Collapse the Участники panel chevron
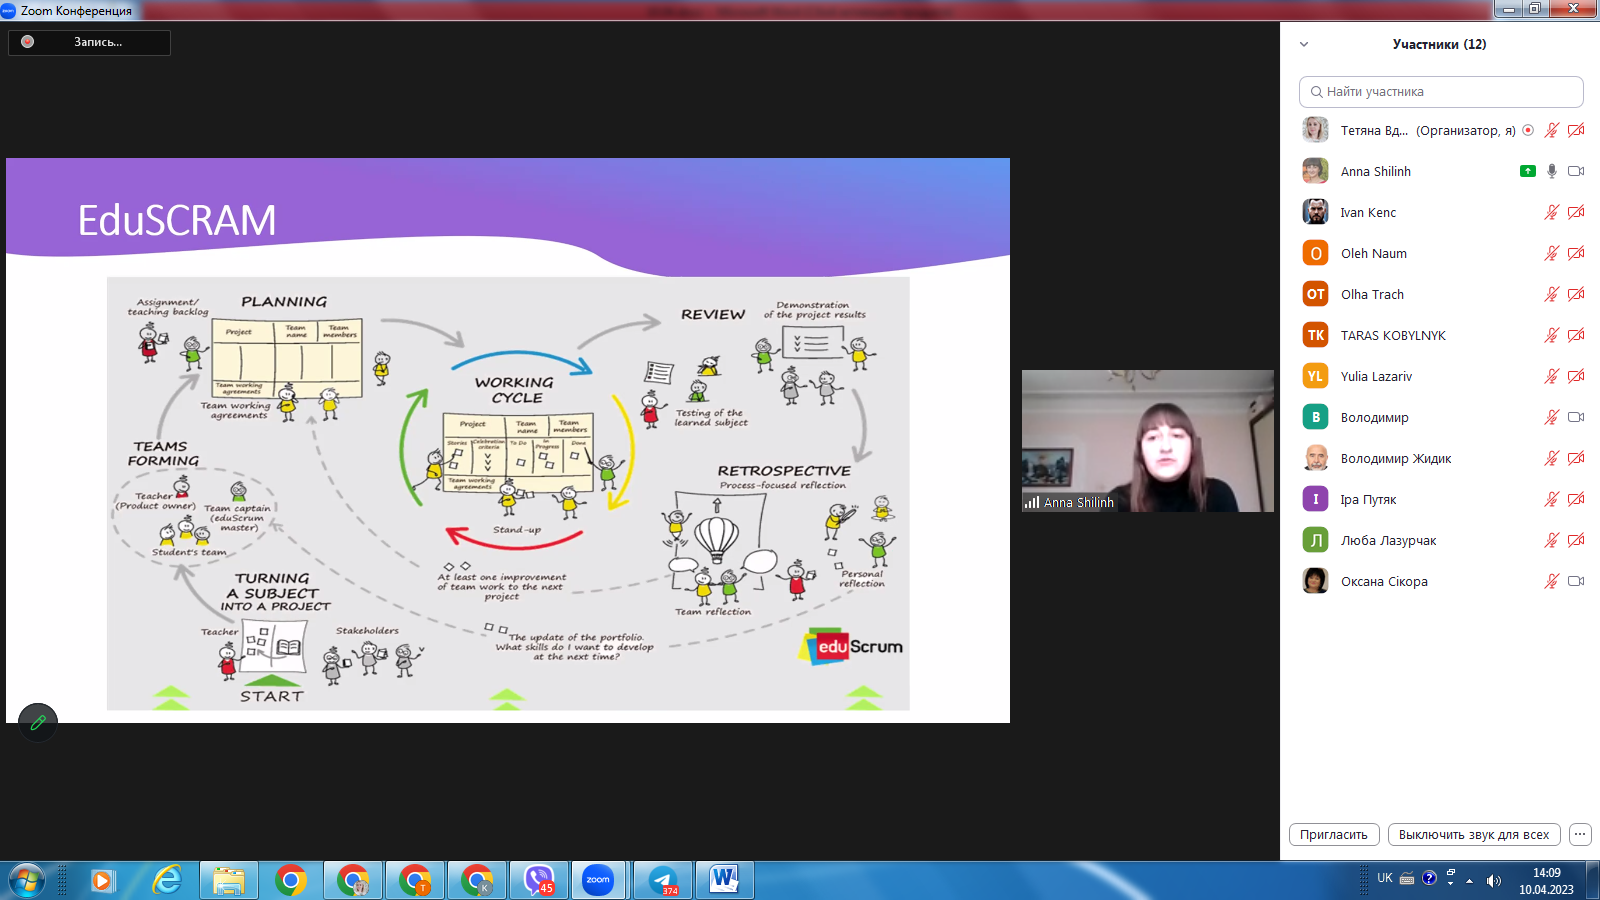 pos(1304,44)
